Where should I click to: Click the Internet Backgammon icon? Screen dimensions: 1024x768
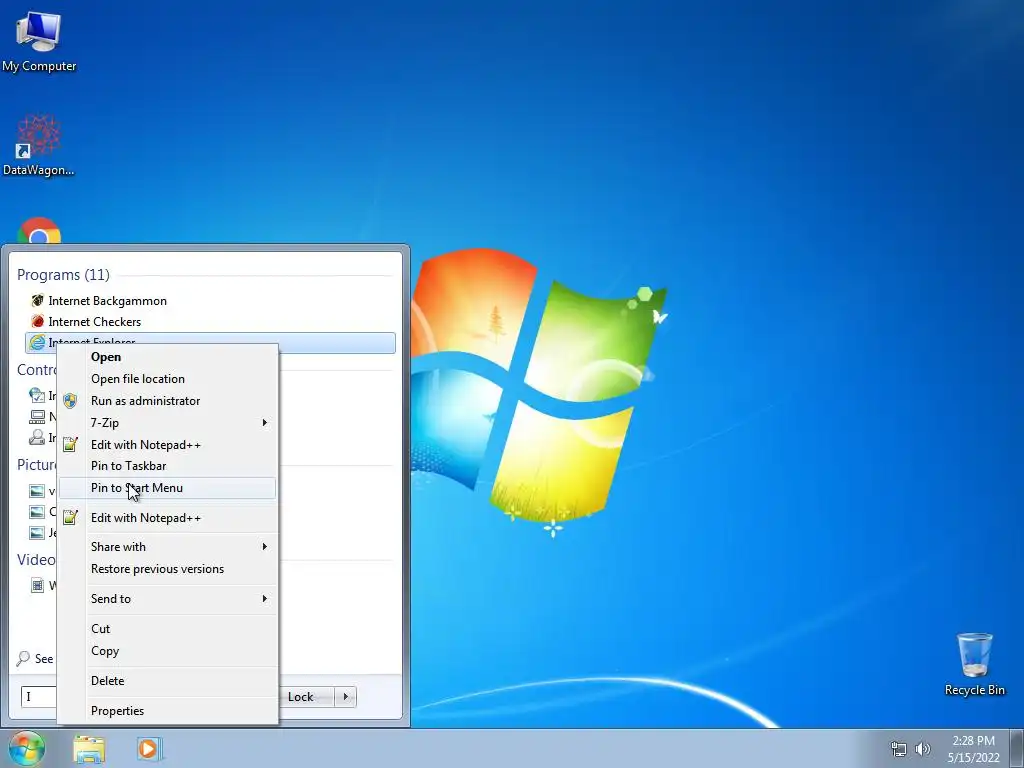tap(37, 300)
